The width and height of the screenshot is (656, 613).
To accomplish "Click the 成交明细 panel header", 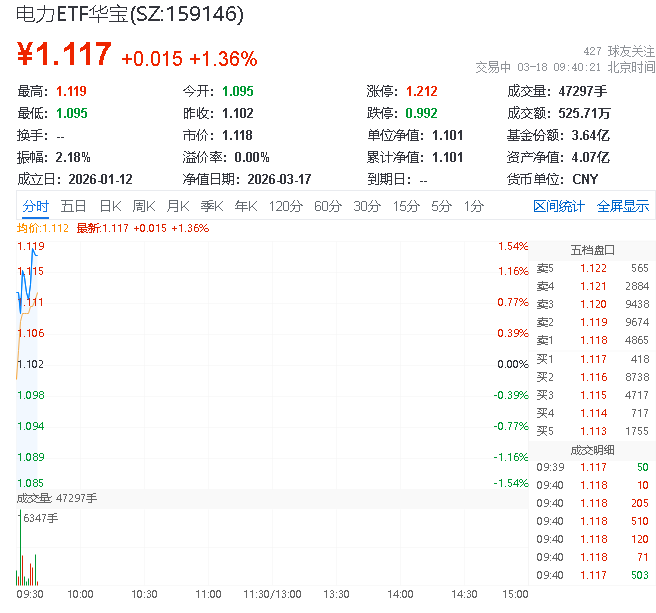I will click(x=592, y=450).
